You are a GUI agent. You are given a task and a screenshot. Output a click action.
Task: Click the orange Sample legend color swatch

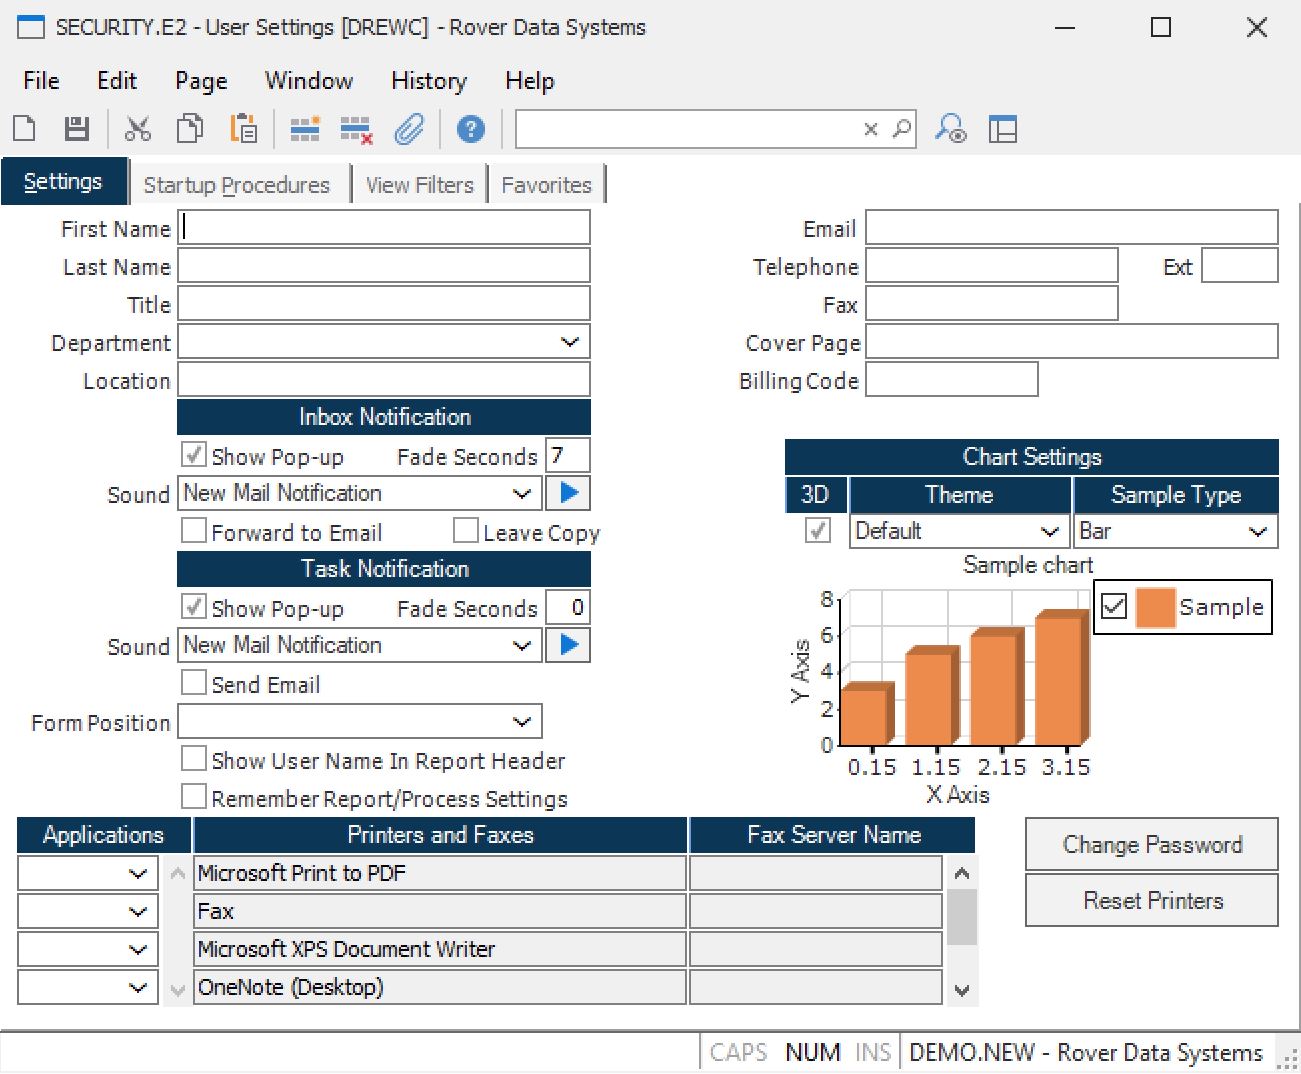pos(1155,607)
